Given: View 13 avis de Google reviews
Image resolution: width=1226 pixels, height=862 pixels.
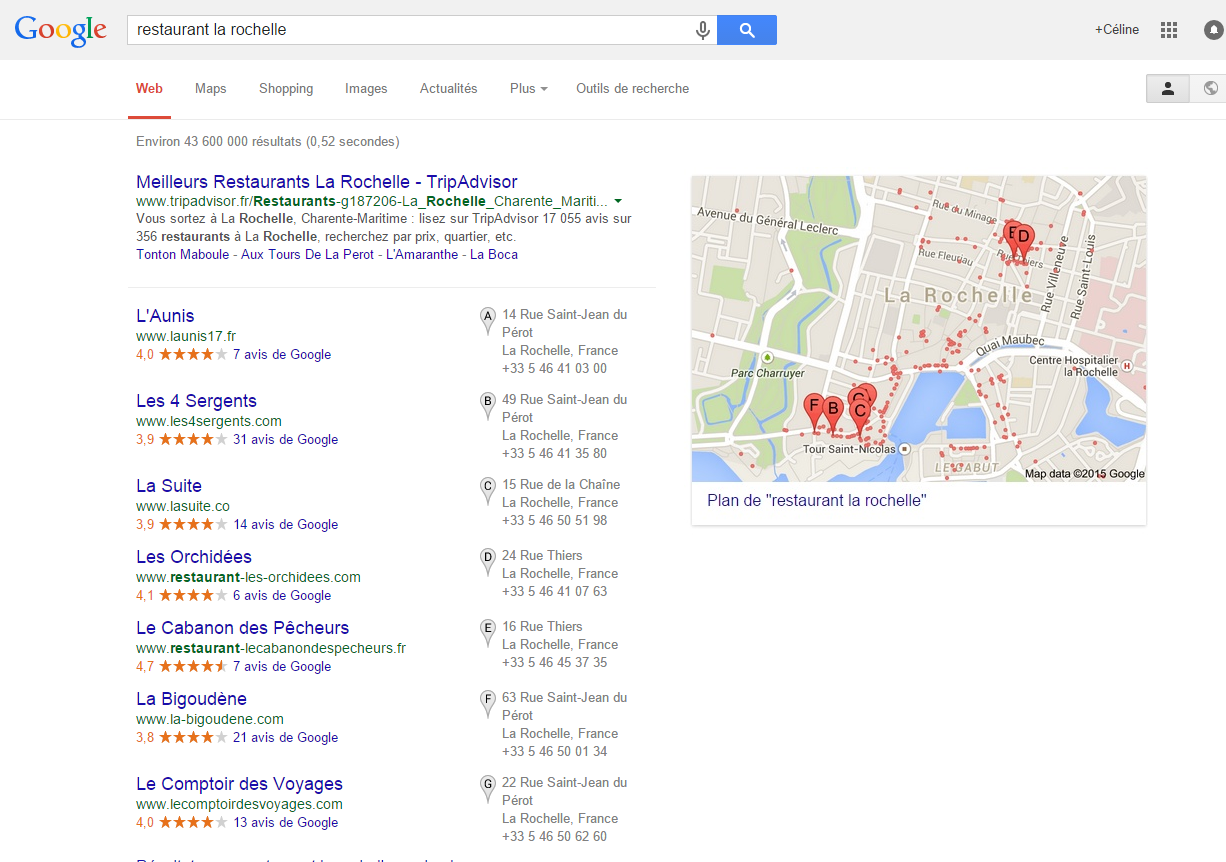Looking at the screenshot, I should pyautogui.click(x=286, y=822).
